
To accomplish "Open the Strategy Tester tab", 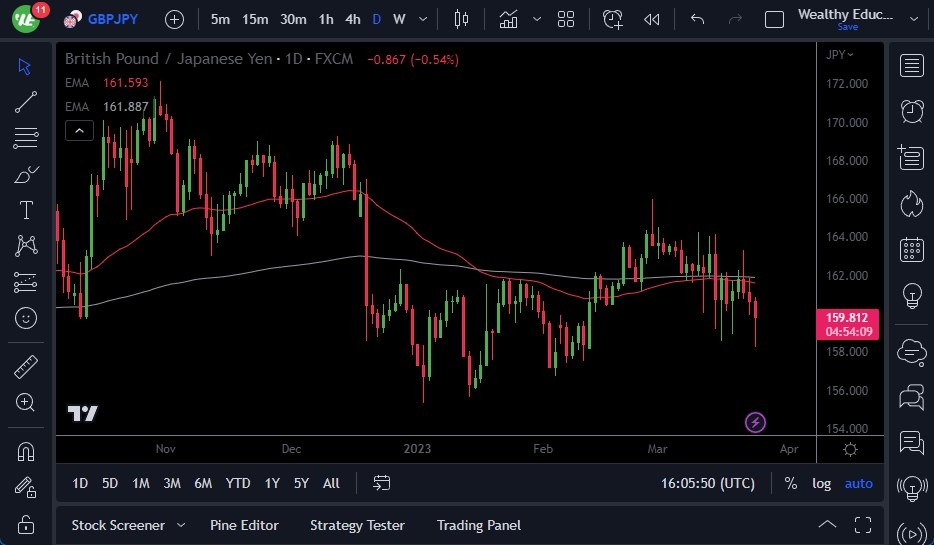I will [x=357, y=525].
